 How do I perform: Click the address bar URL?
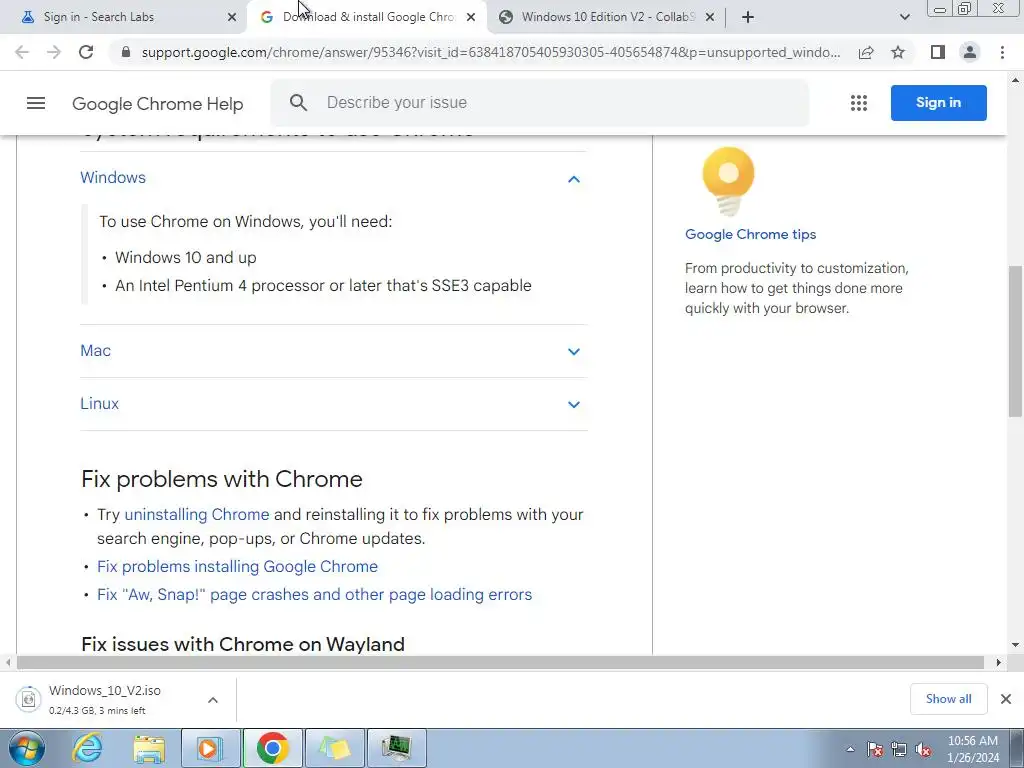(490, 52)
